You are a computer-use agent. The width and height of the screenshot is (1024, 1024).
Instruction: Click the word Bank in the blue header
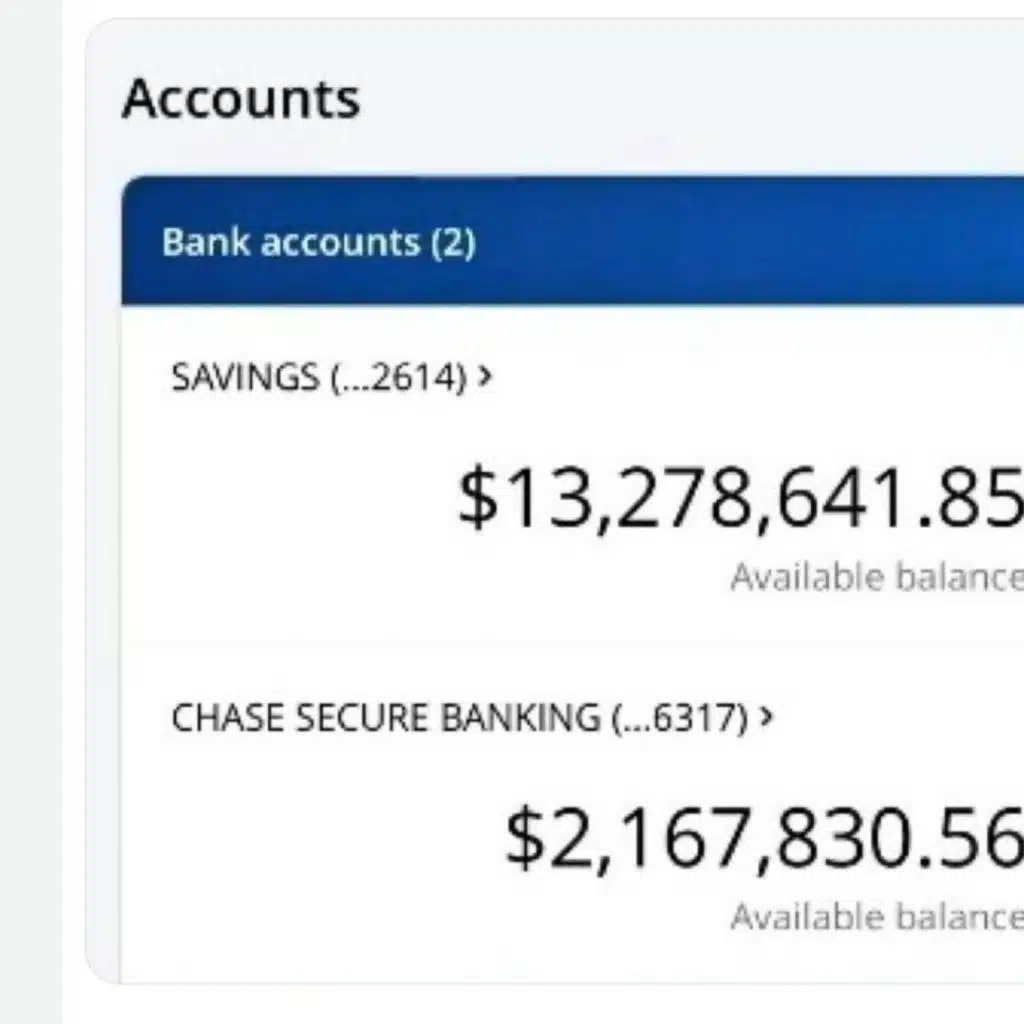pyautogui.click(x=192, y=242)
